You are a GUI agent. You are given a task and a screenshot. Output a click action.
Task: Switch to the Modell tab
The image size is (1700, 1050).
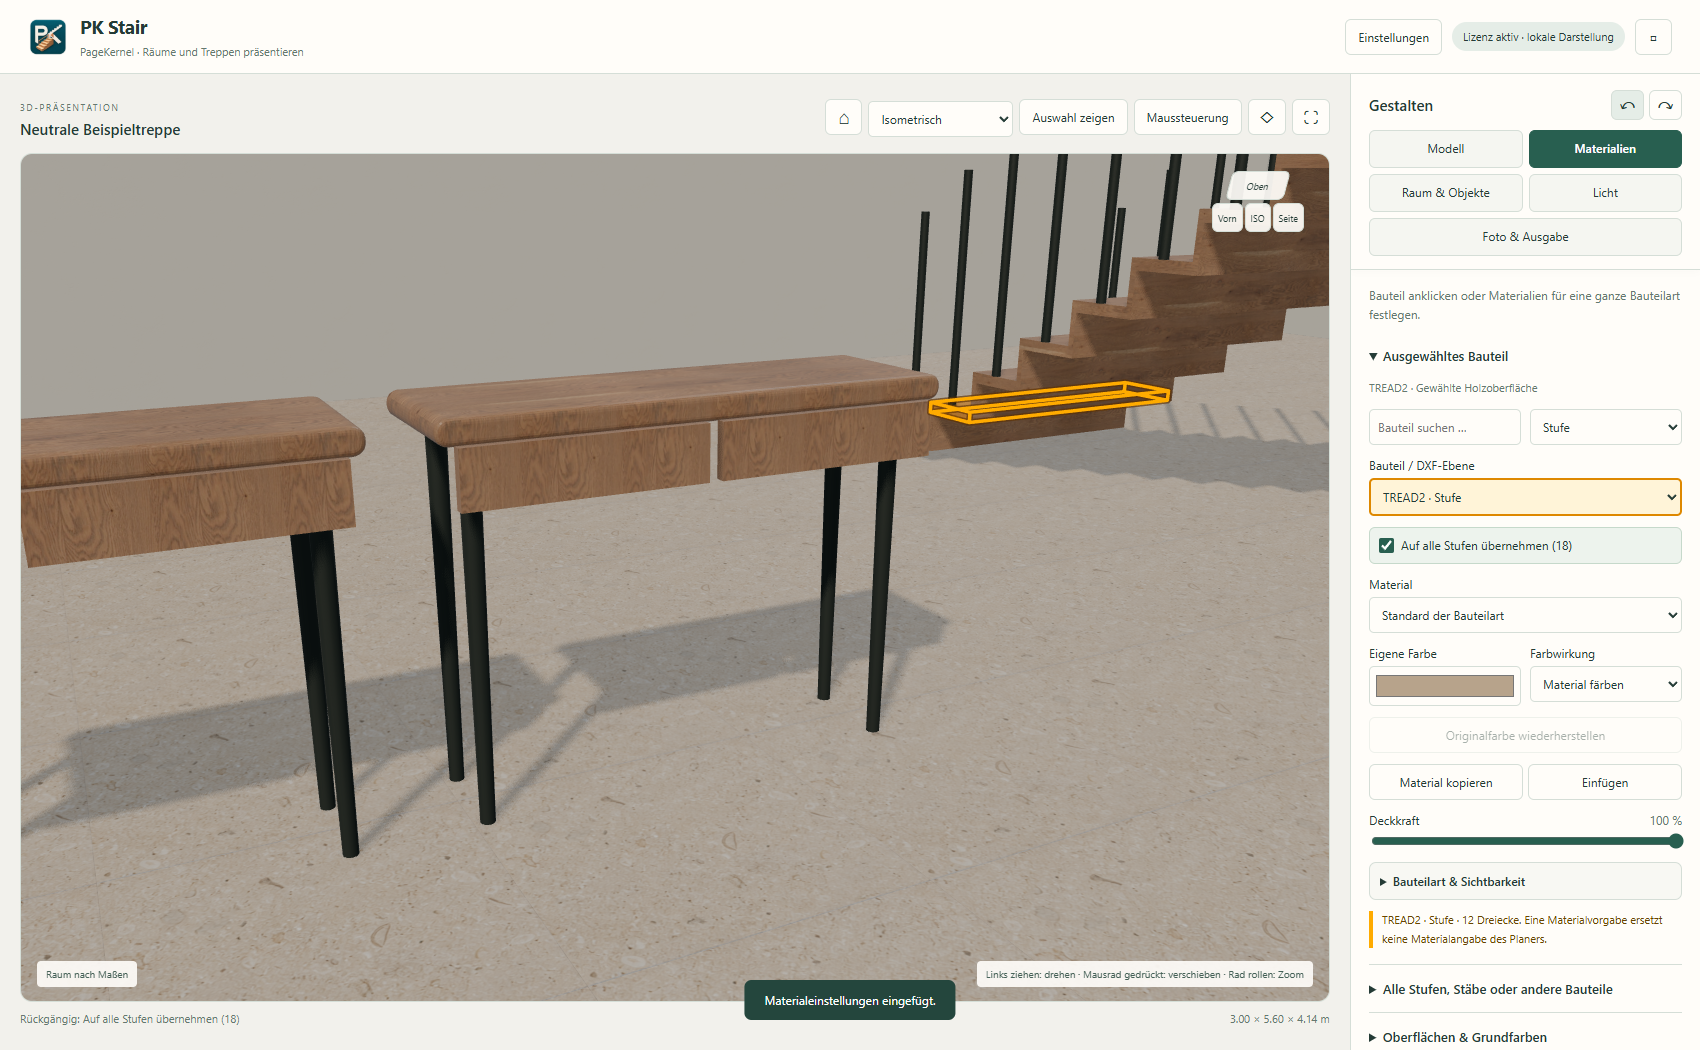pyautogui.click(x=1445, y=149)
